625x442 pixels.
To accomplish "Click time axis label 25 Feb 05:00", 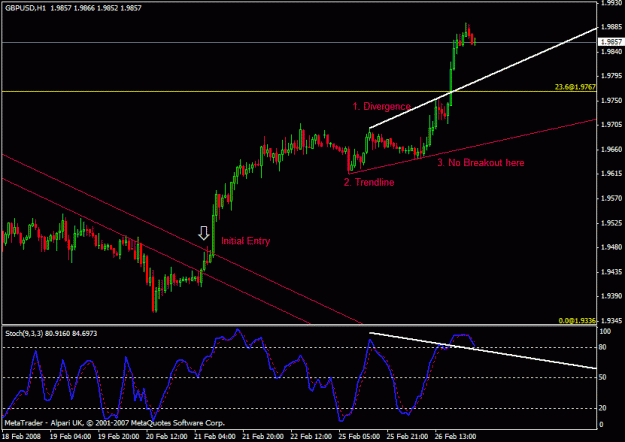I will (x=359, y=436).
